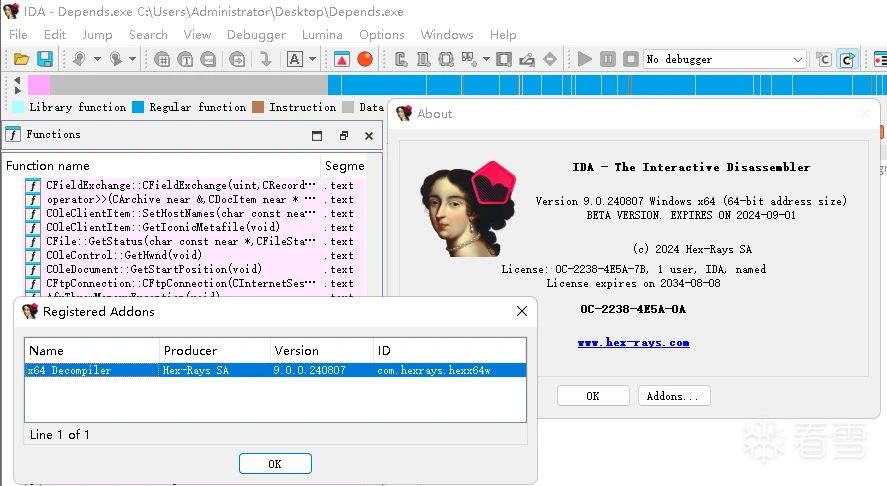Jump forward to next position
This screenshot has height=486, width=887.
(115, 59)
